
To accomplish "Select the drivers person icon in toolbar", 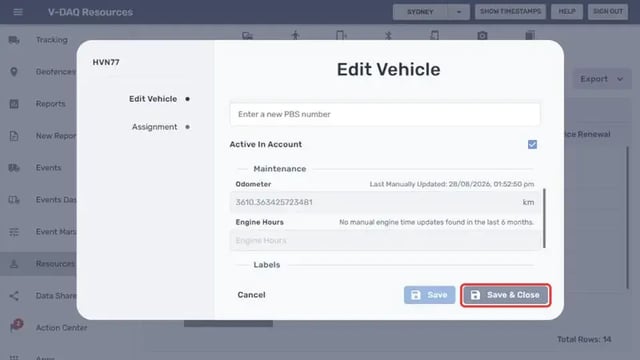I will [296, 35].
